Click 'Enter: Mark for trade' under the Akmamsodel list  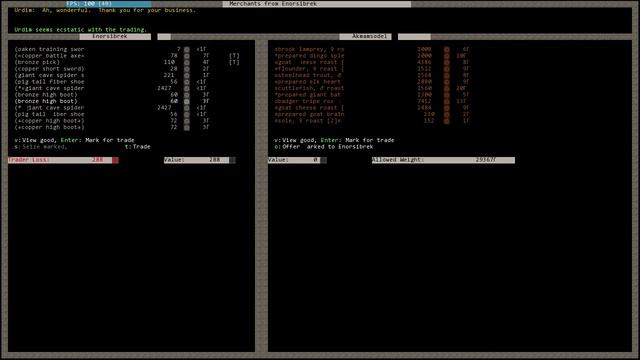(x=358, y=140)
